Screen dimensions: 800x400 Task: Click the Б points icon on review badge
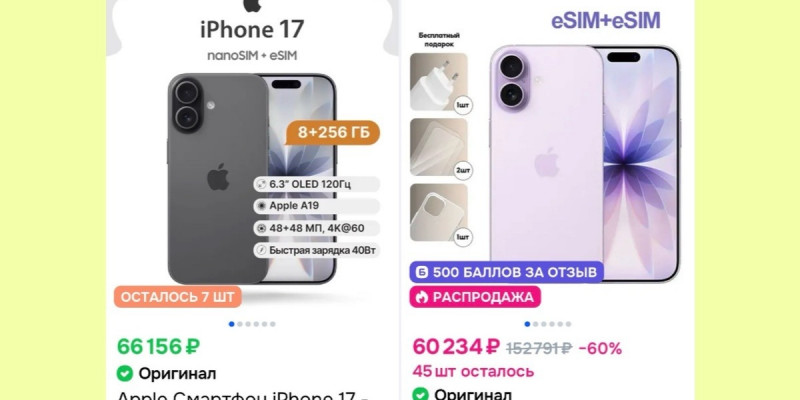point(421,272)
